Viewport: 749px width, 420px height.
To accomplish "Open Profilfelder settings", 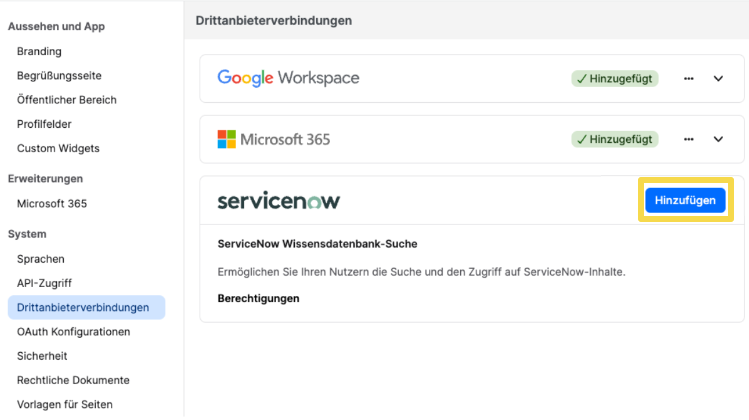I will 44,124.
